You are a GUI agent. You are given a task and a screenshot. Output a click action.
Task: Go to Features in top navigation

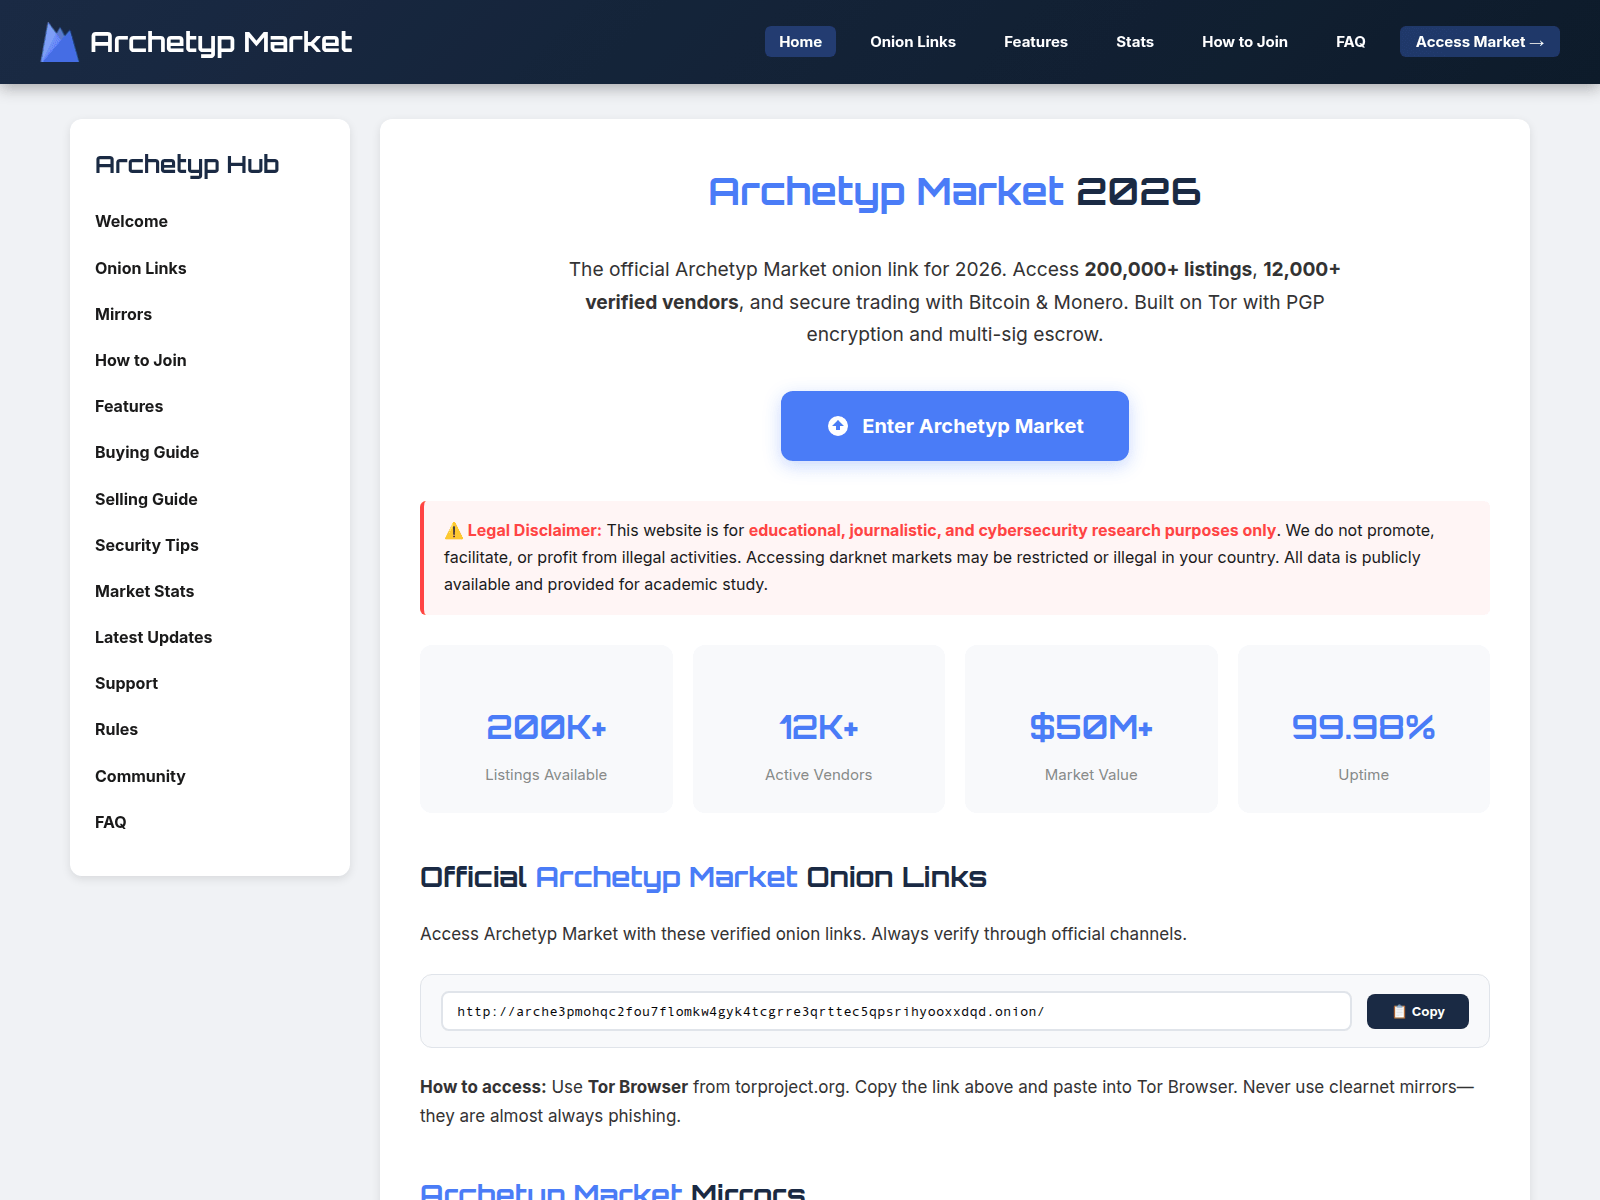pyautogui.click(x=1036, y=42)
